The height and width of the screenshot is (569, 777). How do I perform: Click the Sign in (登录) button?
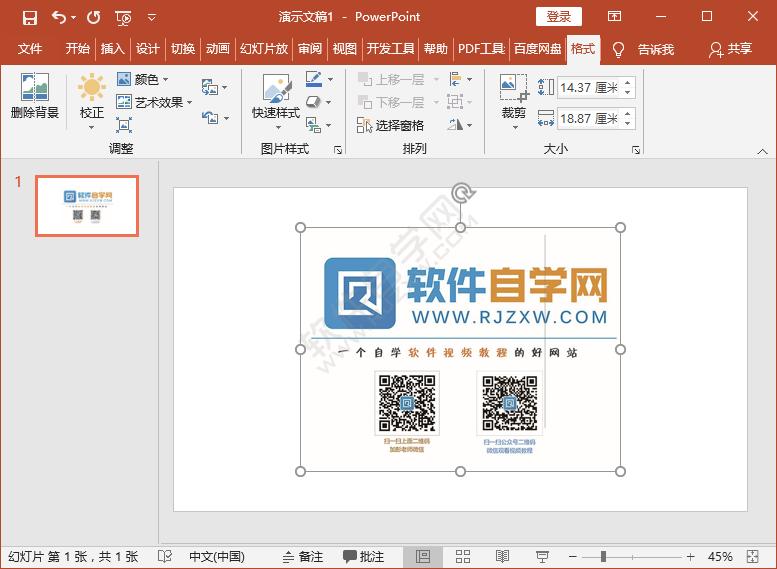click(x=558, y=17)
